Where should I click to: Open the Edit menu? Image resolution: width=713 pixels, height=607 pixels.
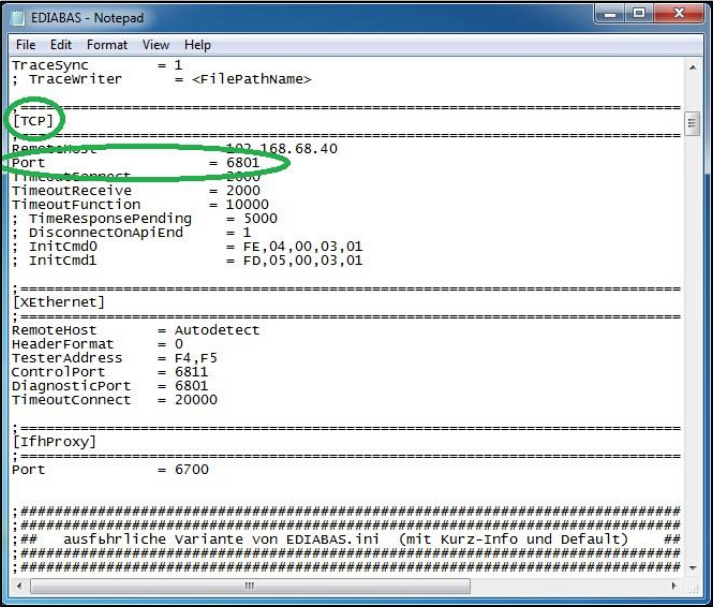click(x=61, y=45)
